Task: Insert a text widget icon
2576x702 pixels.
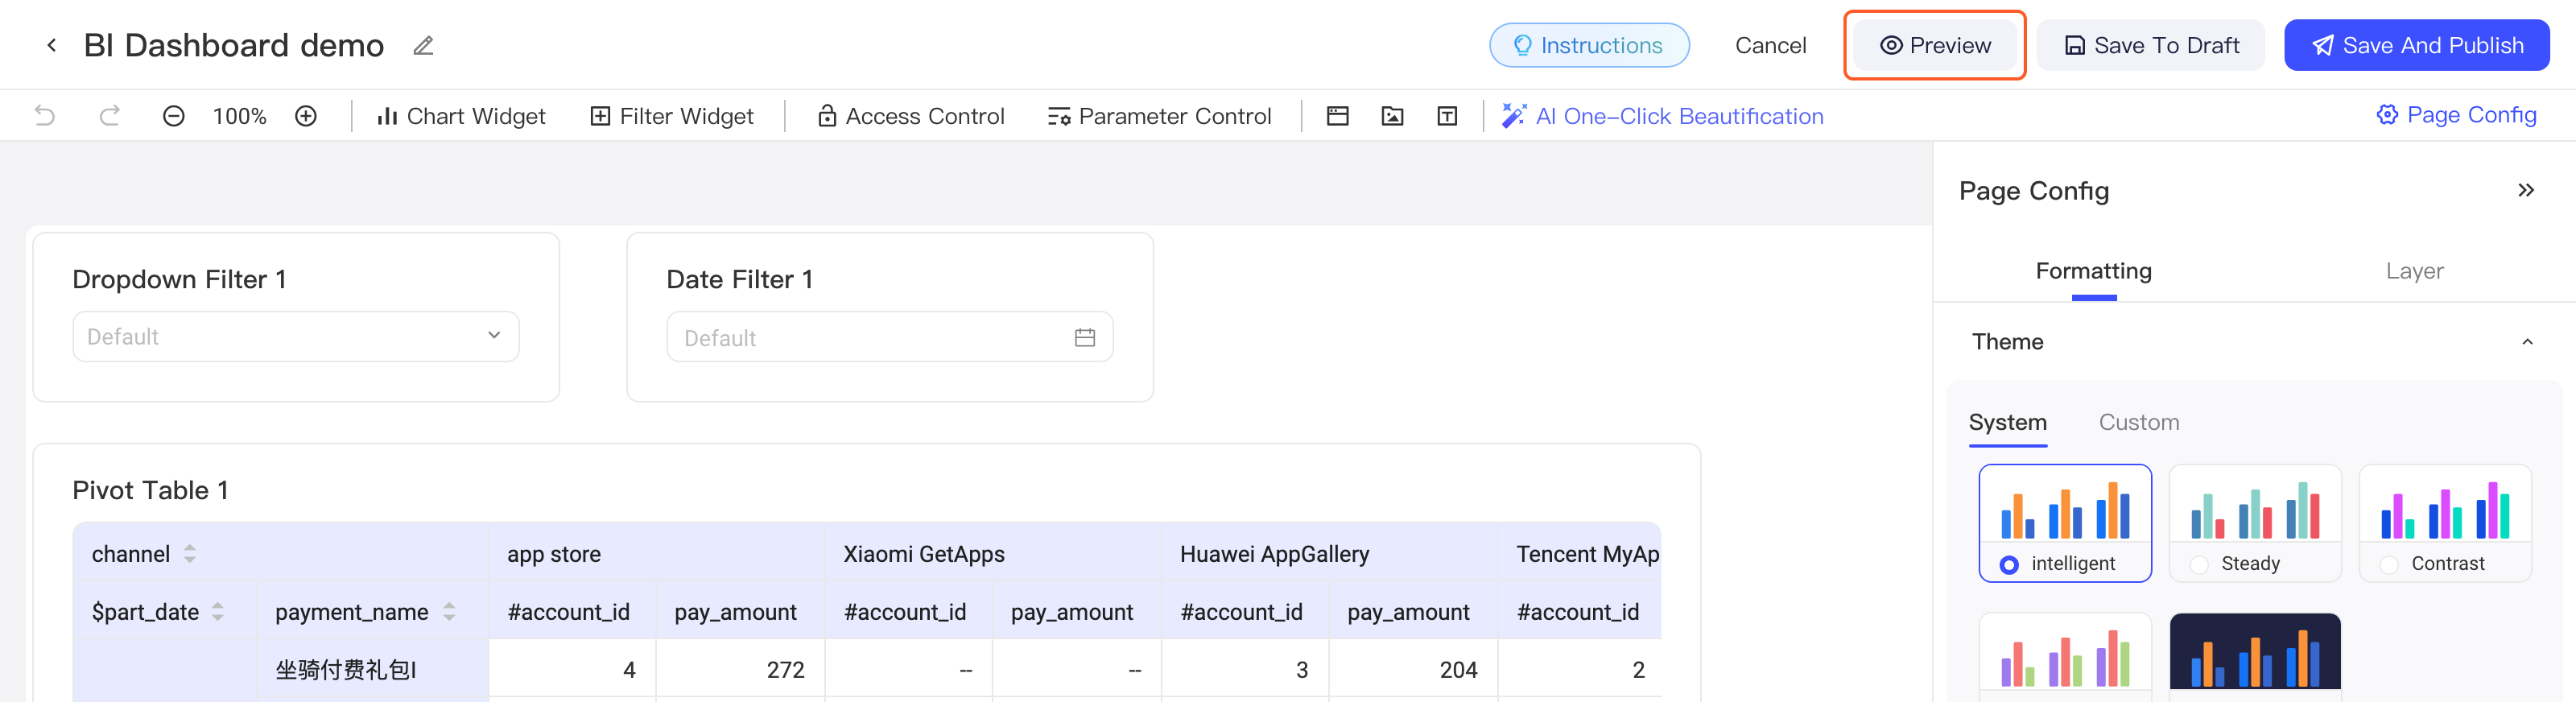Action: [x=1447, y=116]
